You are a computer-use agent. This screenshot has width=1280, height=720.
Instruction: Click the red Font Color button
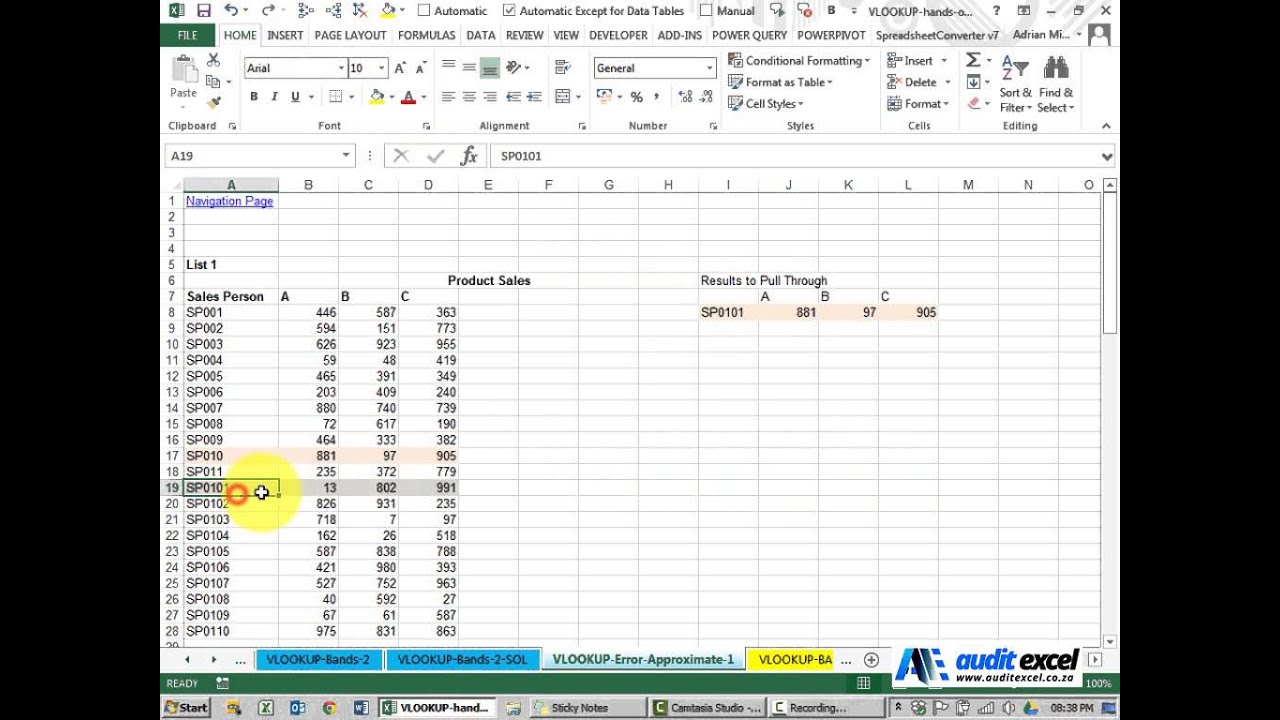[x=408, y=97]
